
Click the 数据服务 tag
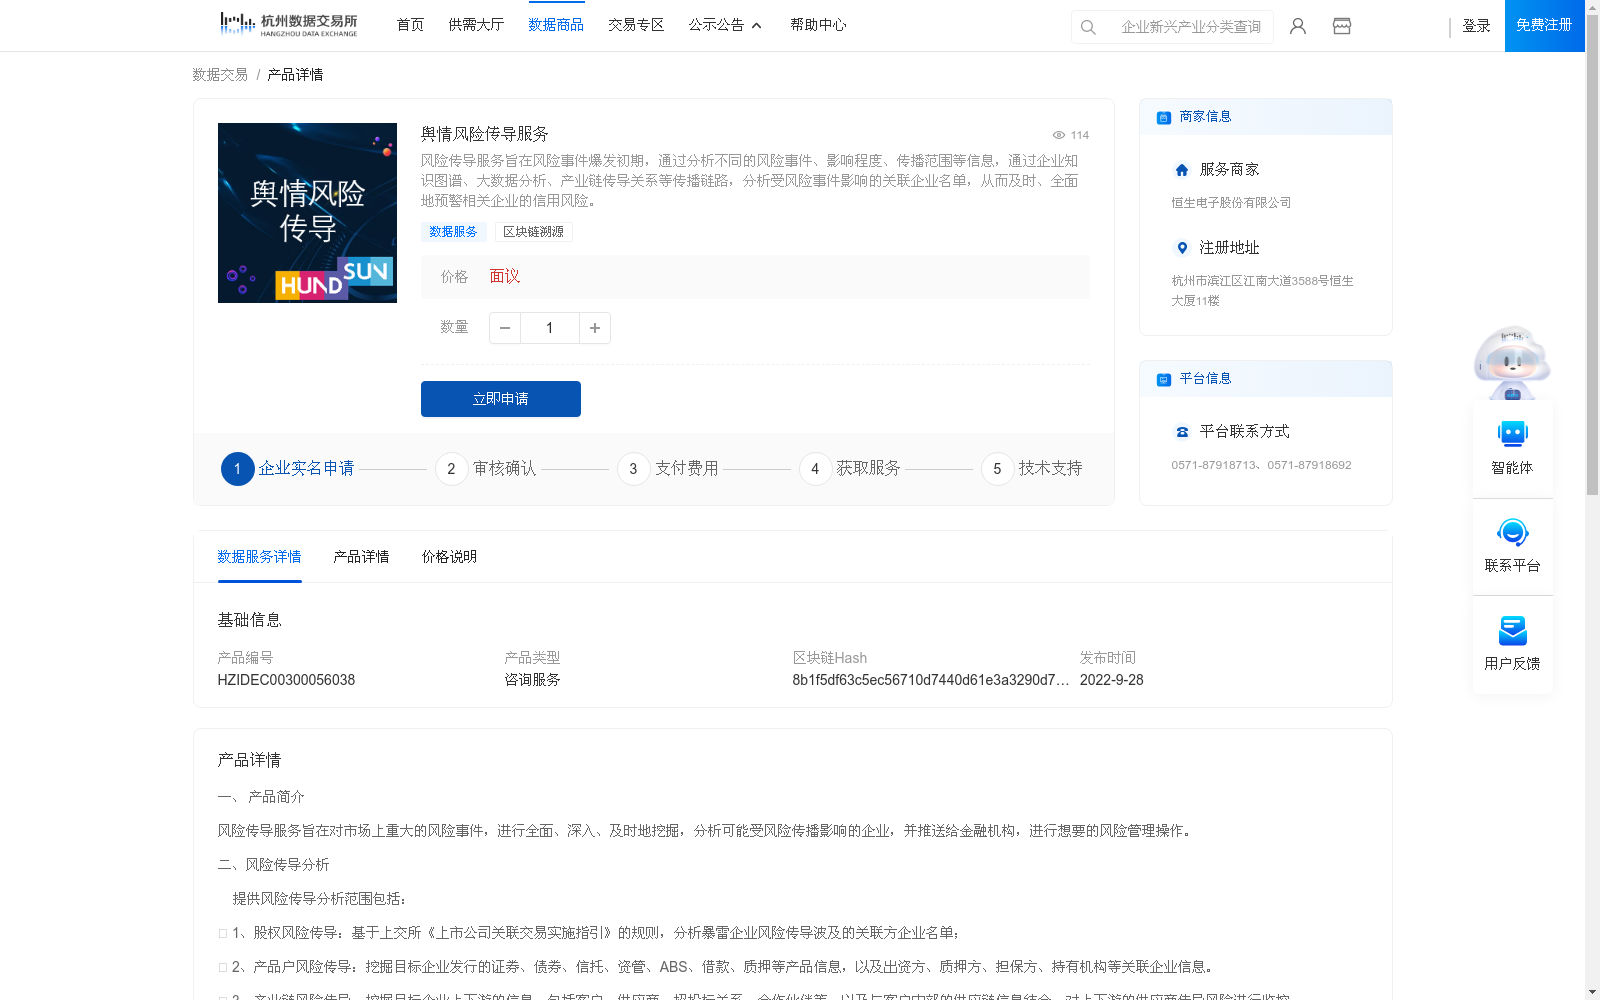(453, 232)
